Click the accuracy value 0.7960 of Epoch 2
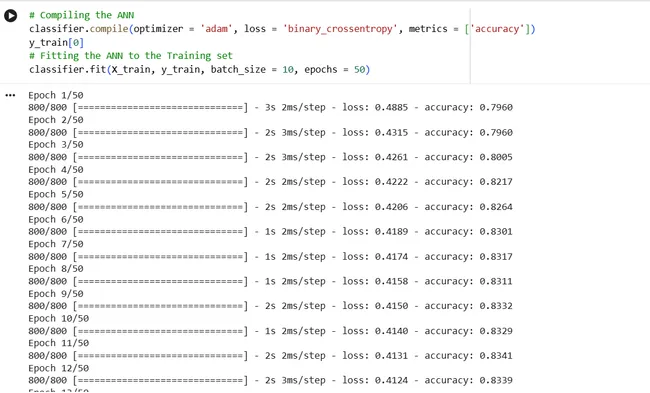 [496, 133]
